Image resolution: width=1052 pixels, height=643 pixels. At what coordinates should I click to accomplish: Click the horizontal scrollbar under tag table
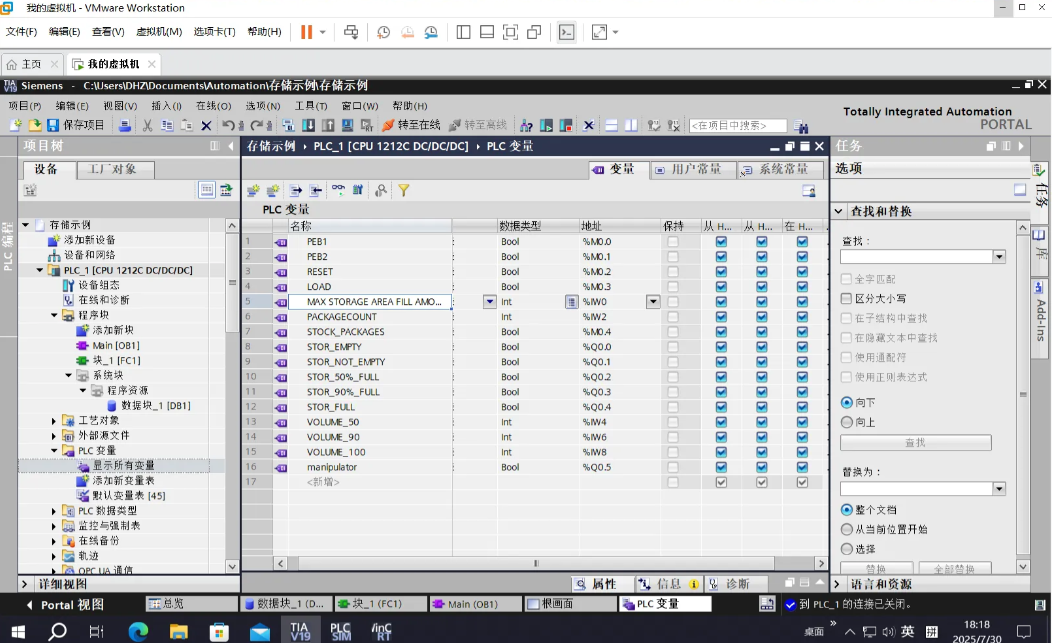(x=536, y=563)
